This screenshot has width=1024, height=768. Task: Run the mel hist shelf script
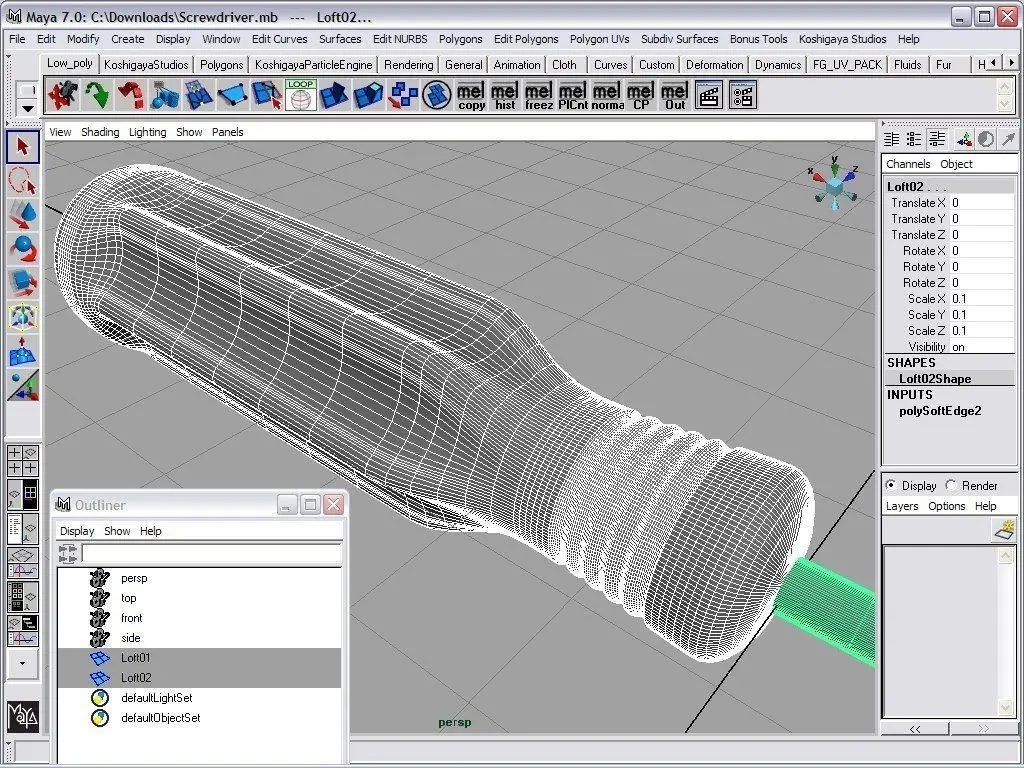point(505,95)
